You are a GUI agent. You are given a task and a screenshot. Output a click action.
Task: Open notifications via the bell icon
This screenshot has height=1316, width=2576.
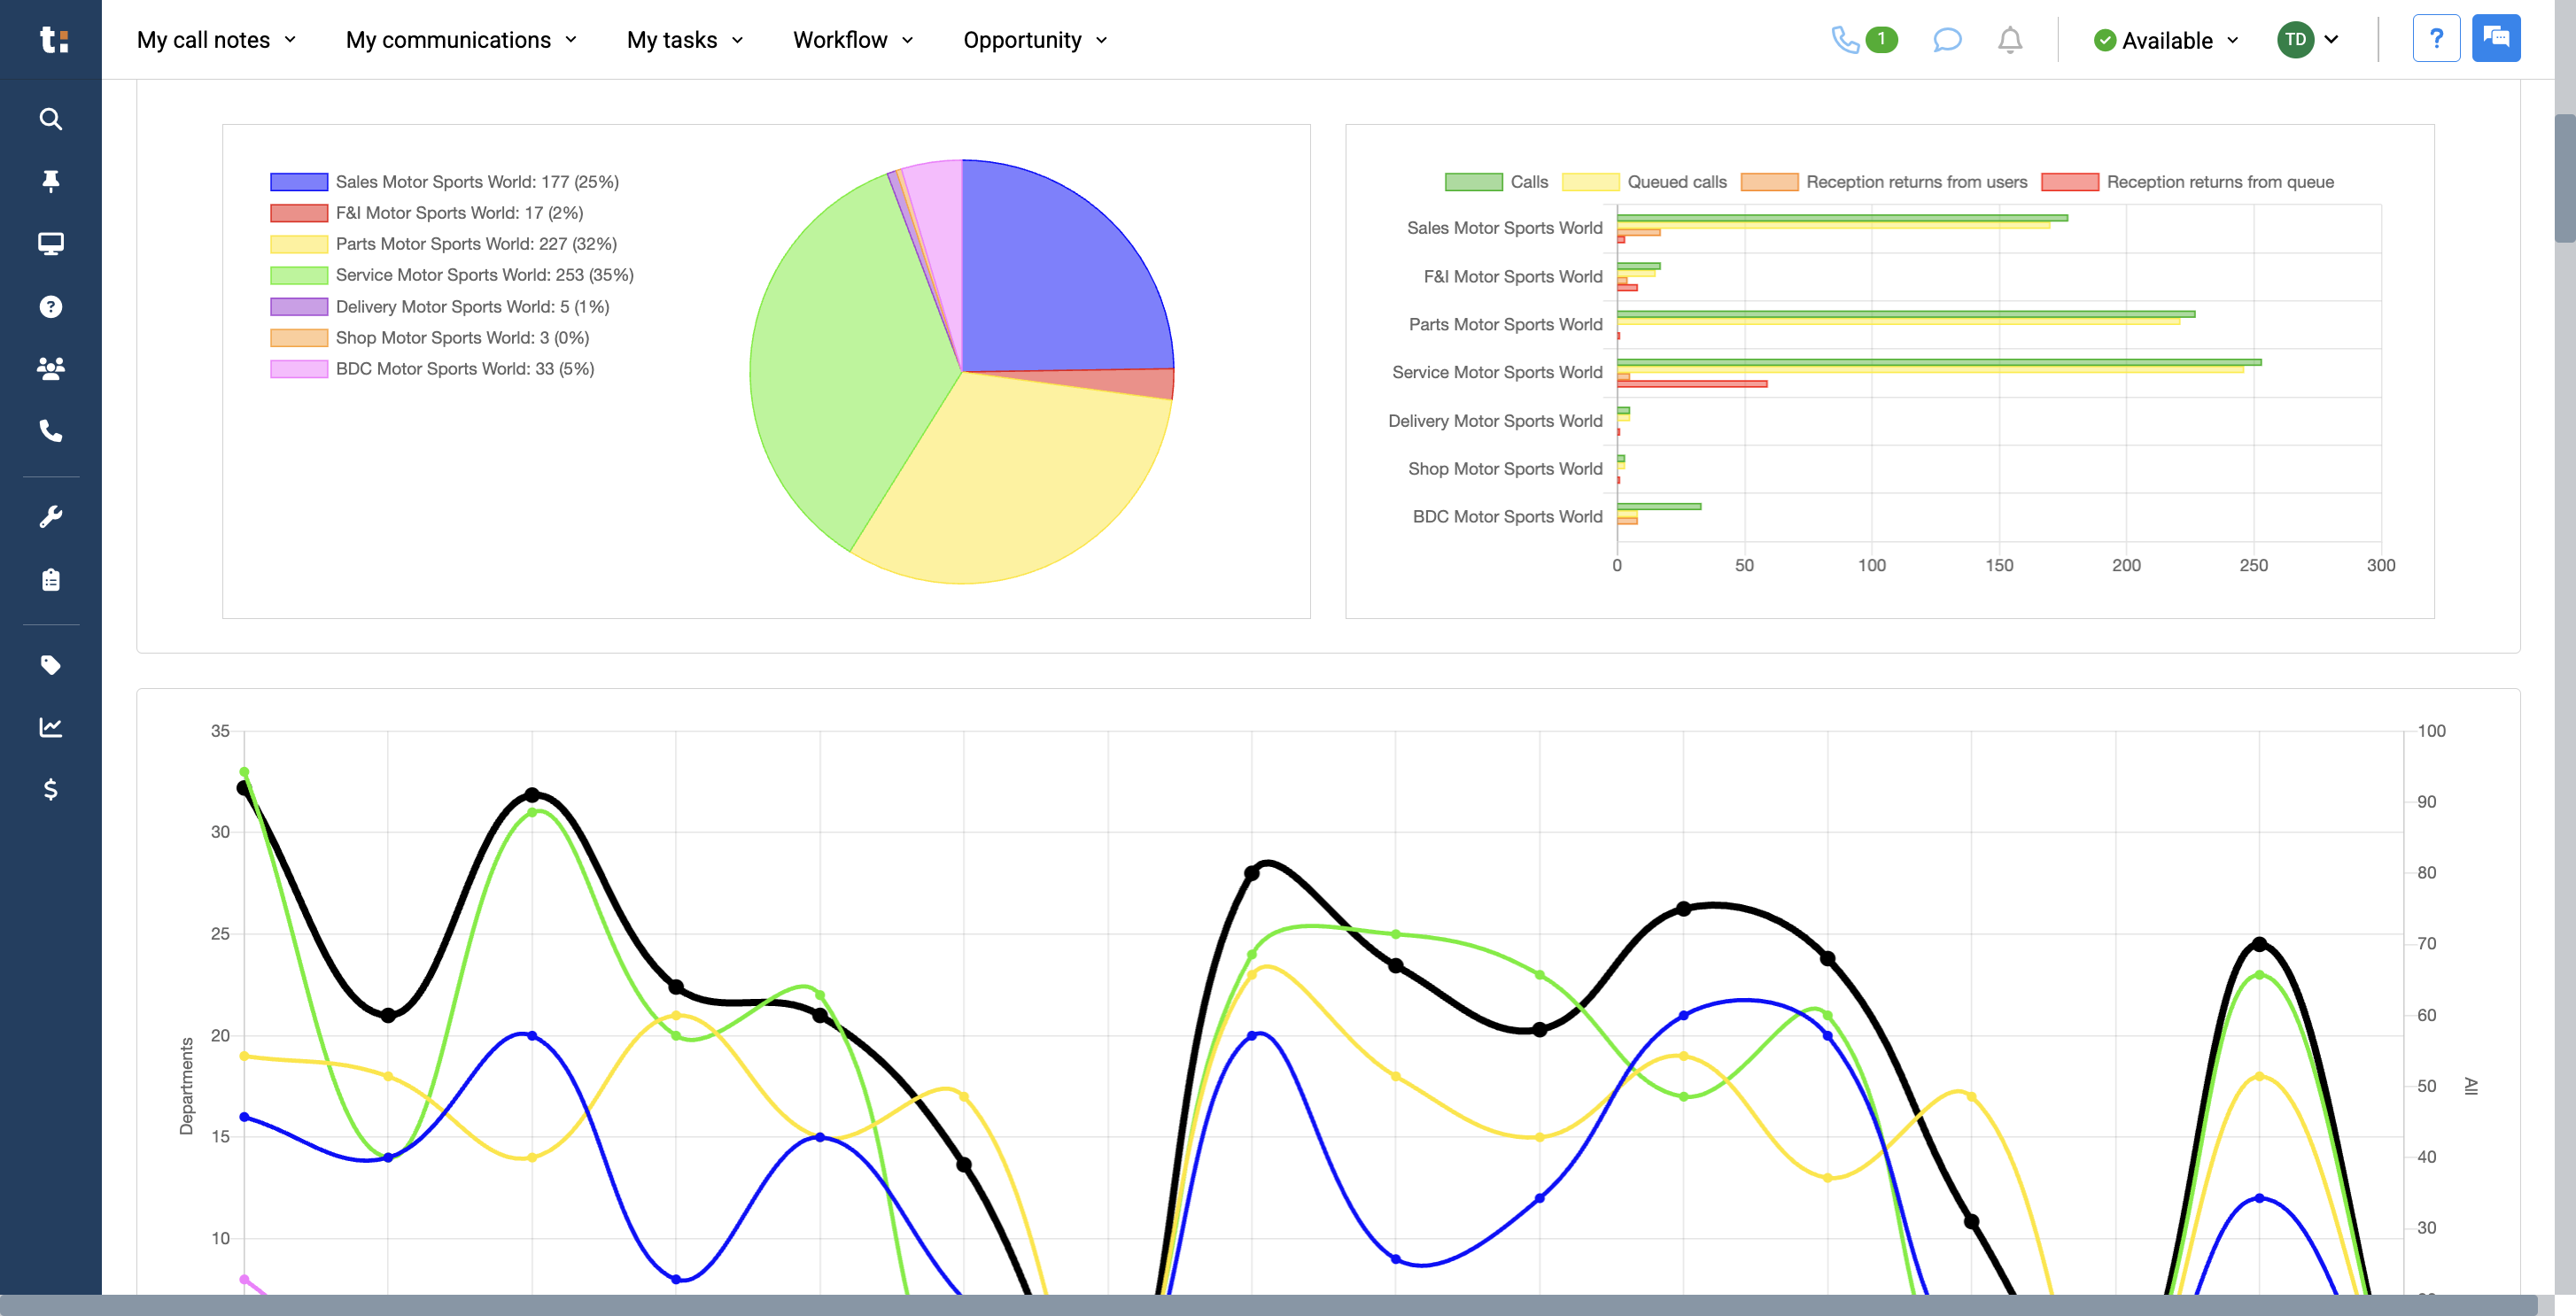2010,40
